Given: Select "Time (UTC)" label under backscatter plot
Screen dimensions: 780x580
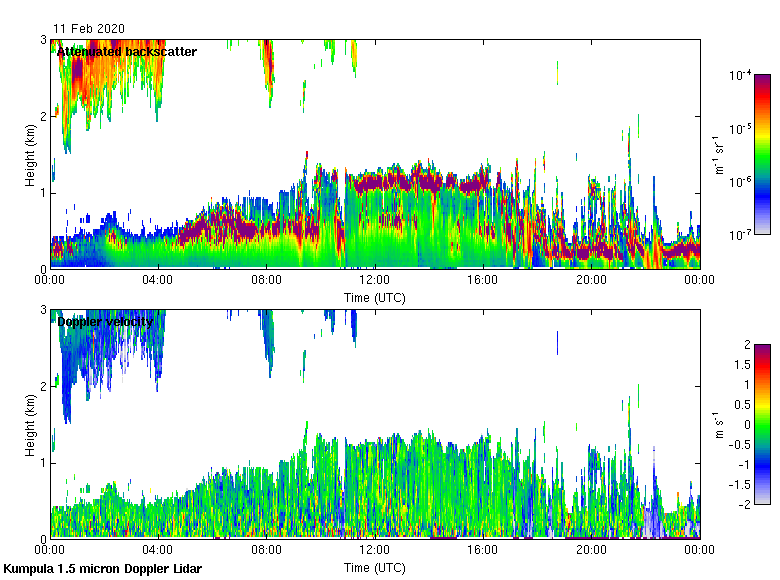Looking at the screenshot, I should tap(374, 298).
